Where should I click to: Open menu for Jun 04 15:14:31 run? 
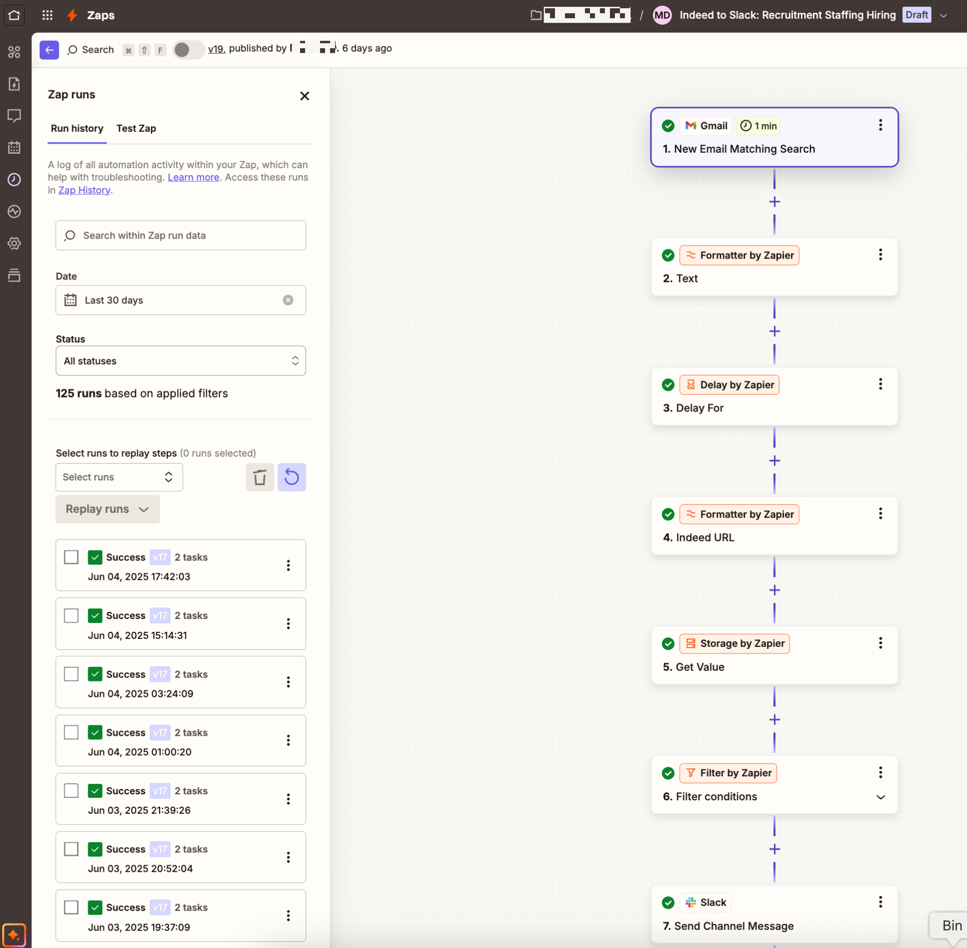tap(288, 624)
